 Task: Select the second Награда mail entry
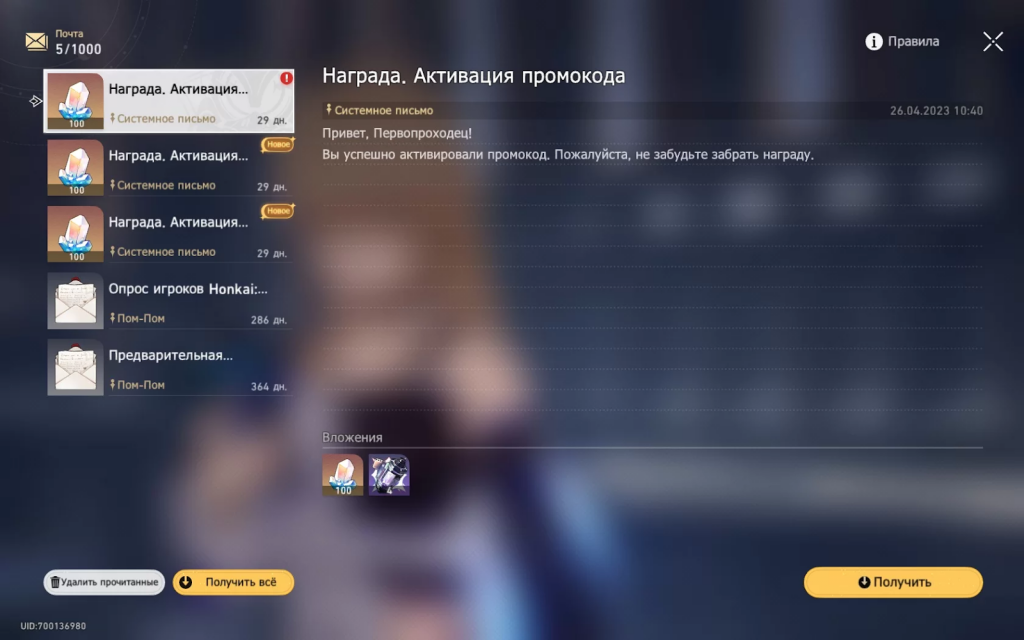click(180, 168)
